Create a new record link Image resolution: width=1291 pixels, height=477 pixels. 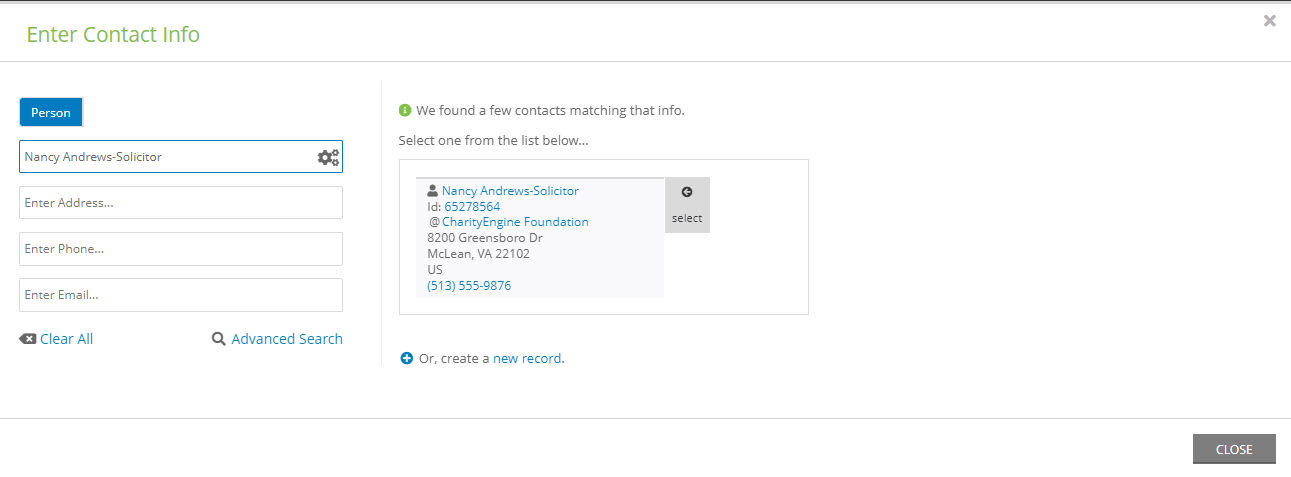coord(527,358)
